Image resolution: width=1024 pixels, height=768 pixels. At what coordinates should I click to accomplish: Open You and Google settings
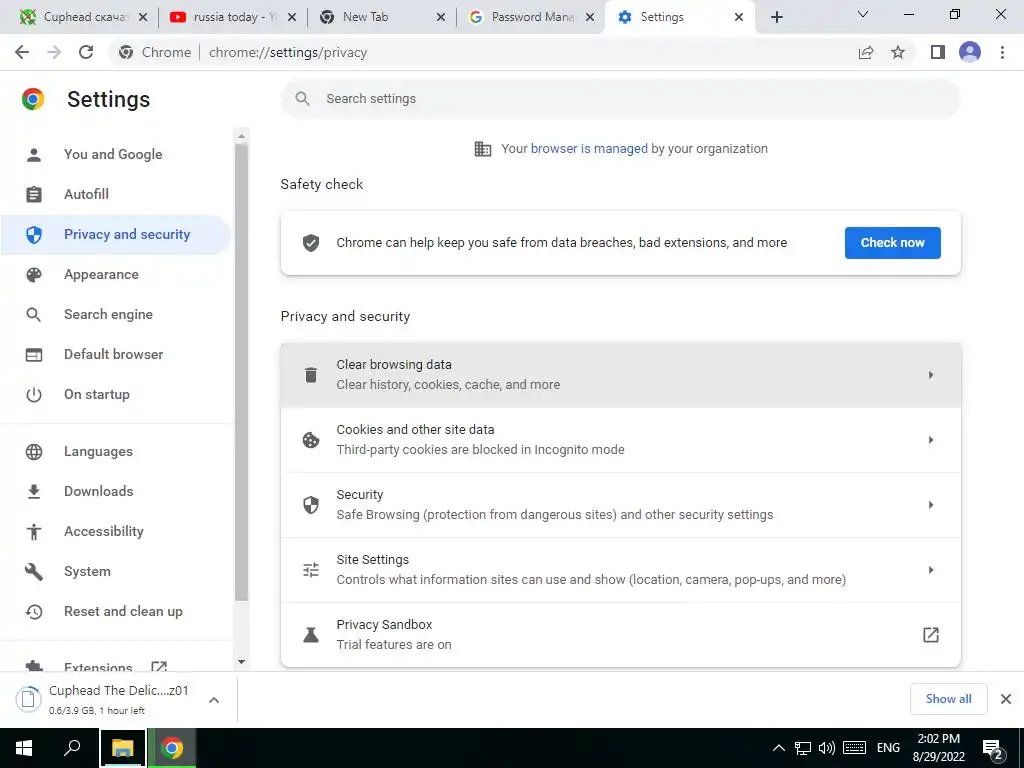[x=113, y=155]
